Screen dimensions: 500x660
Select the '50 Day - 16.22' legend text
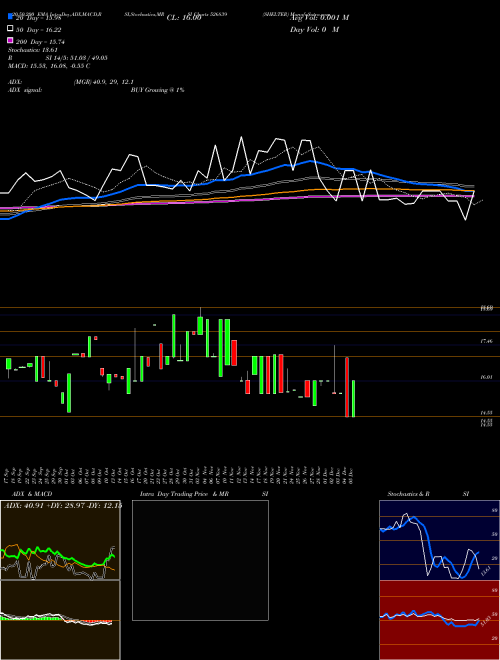pos(38,30)
